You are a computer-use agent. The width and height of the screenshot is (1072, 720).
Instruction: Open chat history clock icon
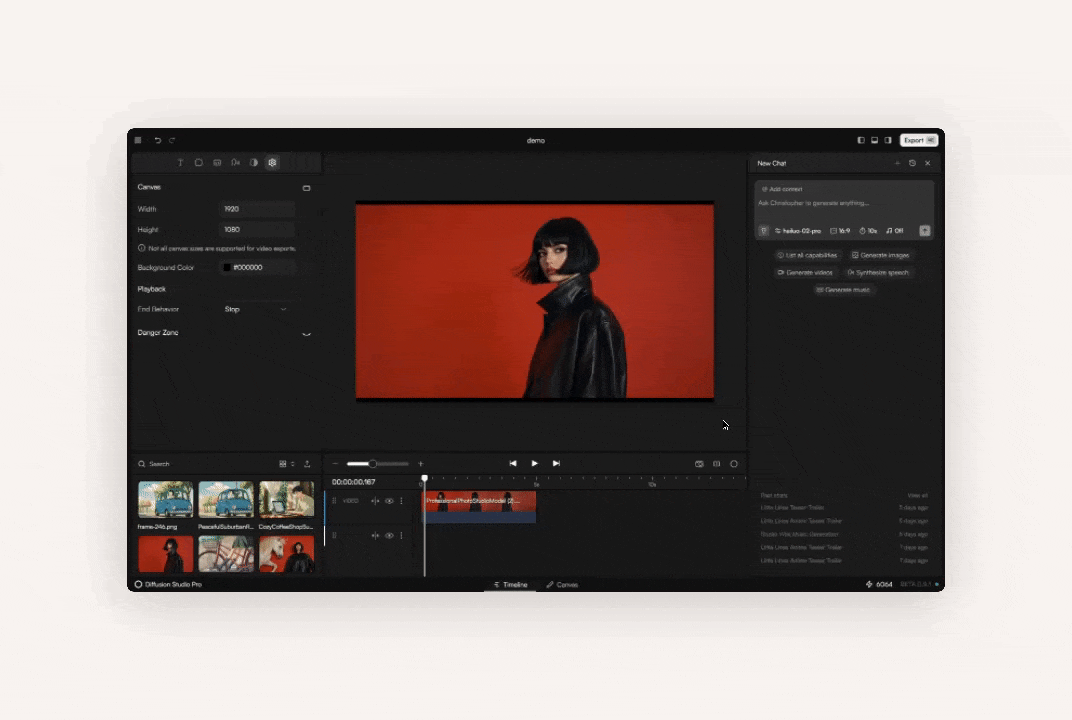[912, 163]
